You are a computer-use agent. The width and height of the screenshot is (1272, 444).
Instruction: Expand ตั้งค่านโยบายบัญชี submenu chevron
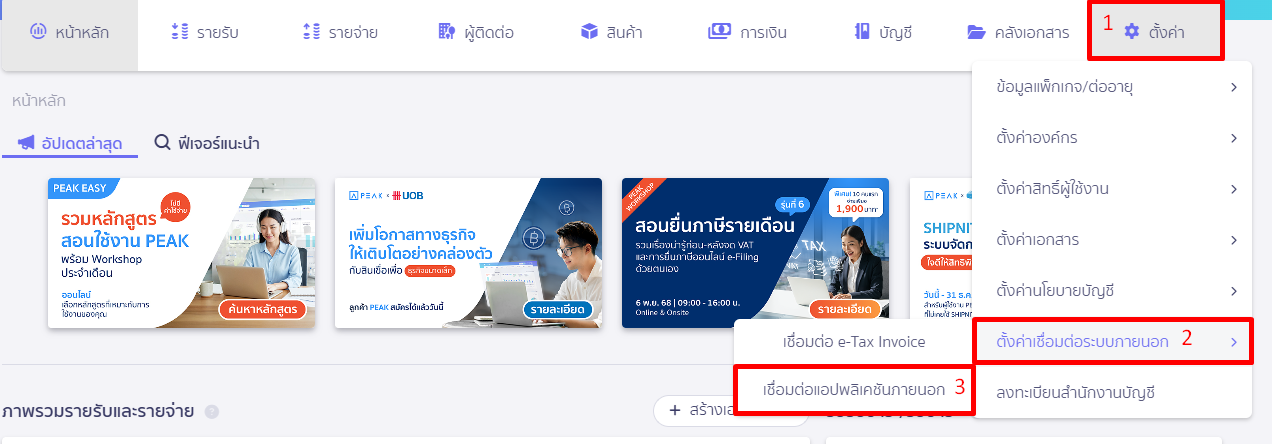[1234, 291]
